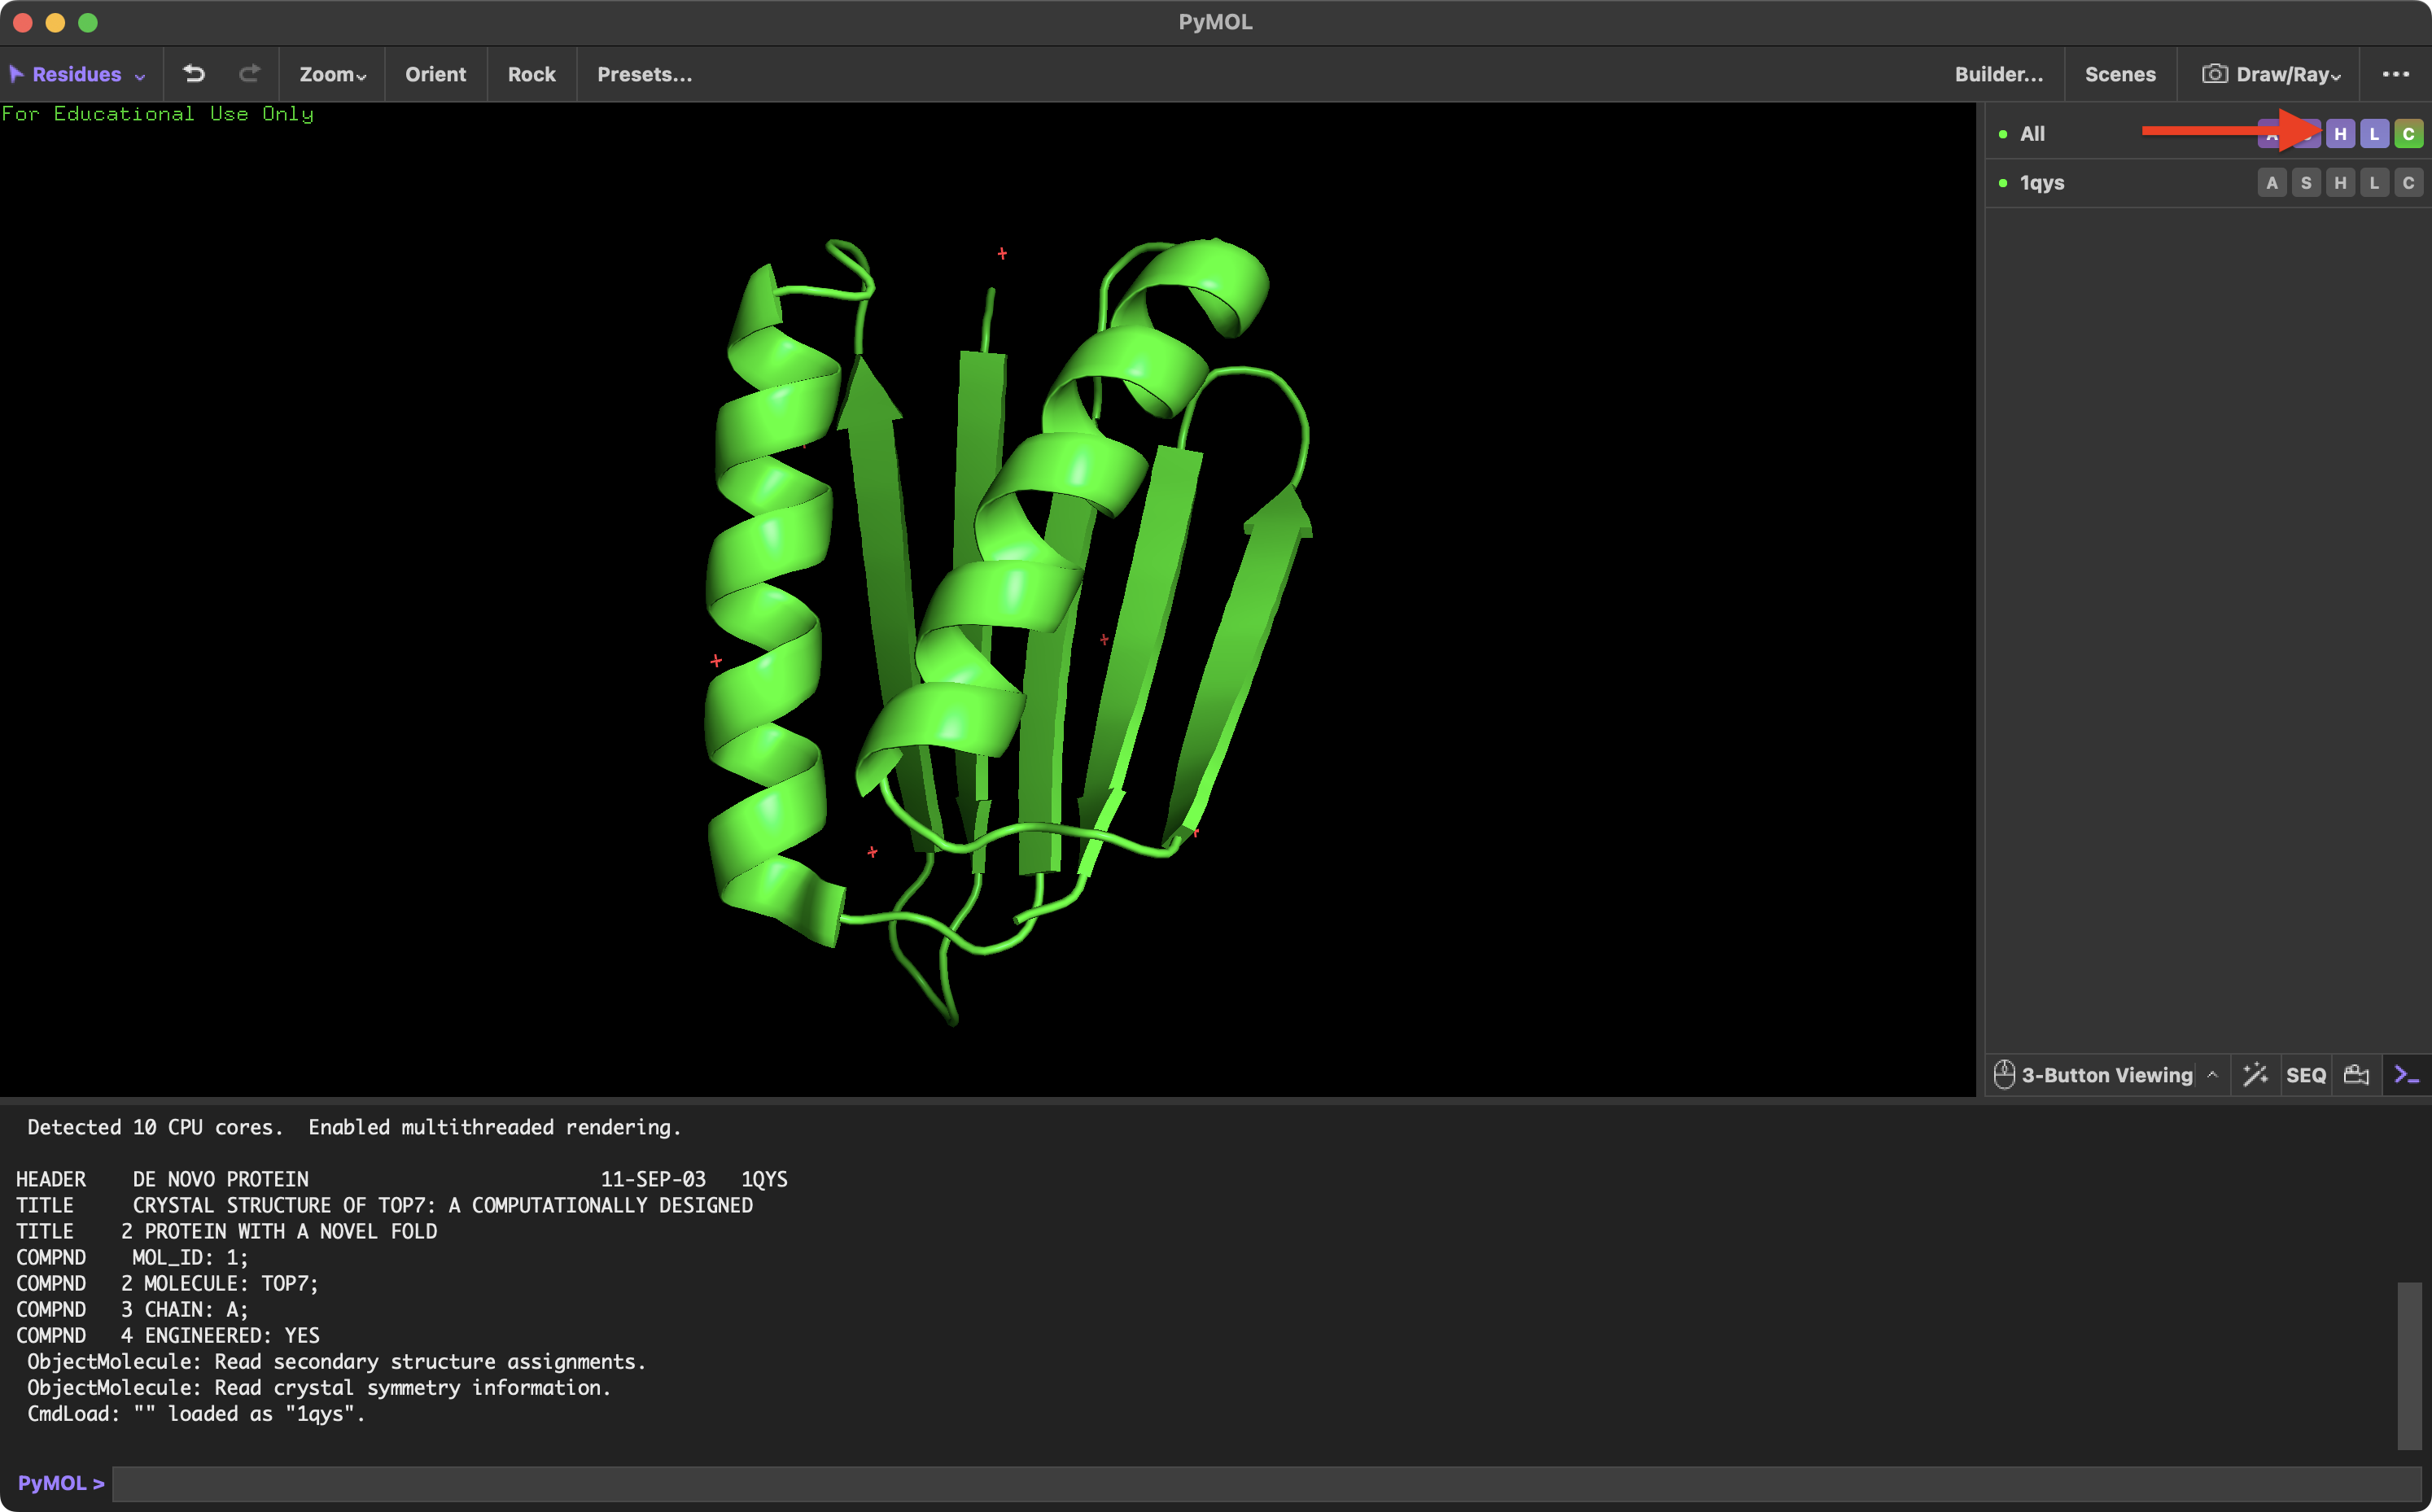Click 'COMPND 2 MOLECULE: TOP7;' line
Viewport: 2432px width, 1512px height.
click(x=167, y=1283)
